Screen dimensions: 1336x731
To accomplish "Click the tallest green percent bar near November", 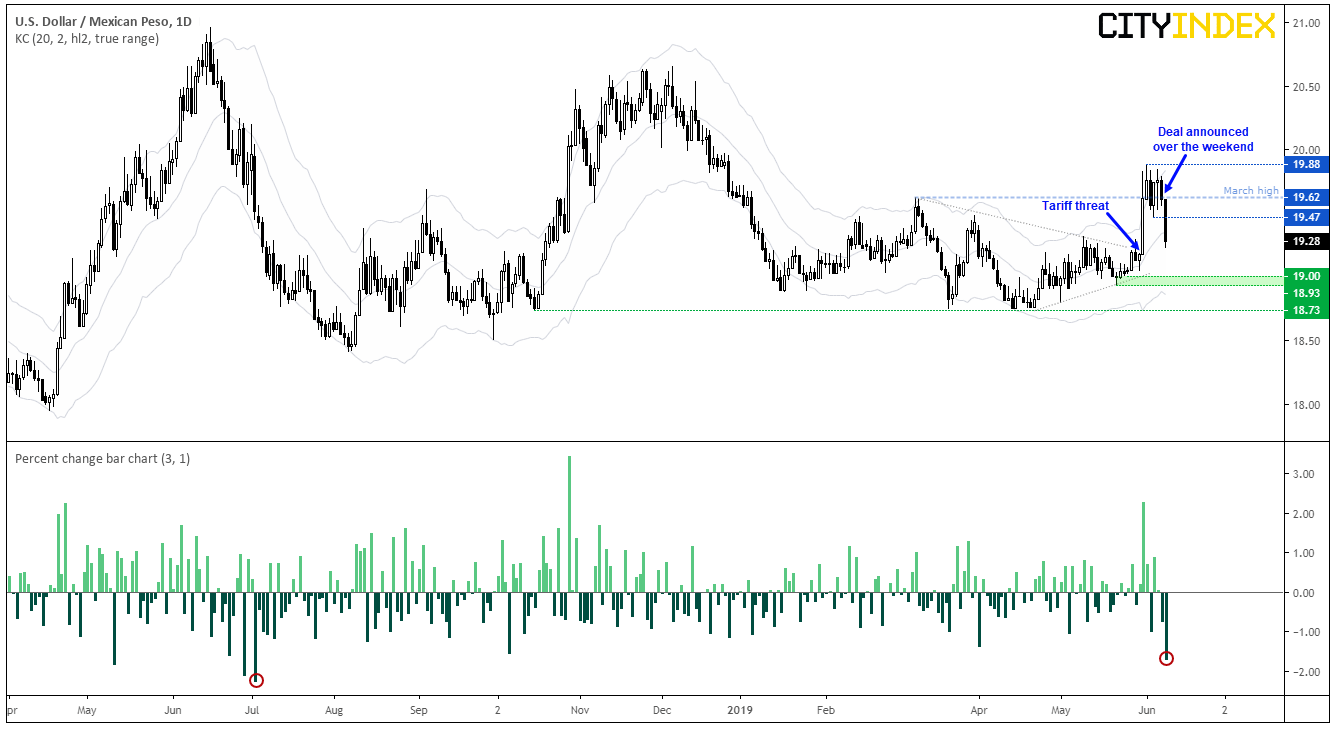I will pyautogui.click(x=569, y=524).
